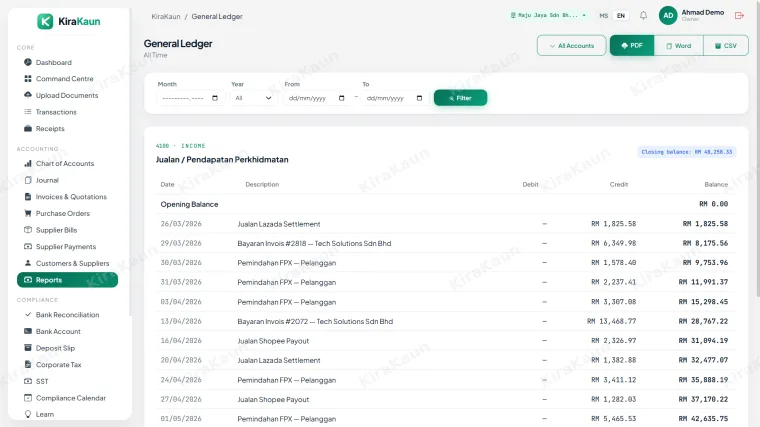Image resolution: width=760 pixels, height=427 pixels.
Task: Open the Reports menu item
Action: coord(67,280)
